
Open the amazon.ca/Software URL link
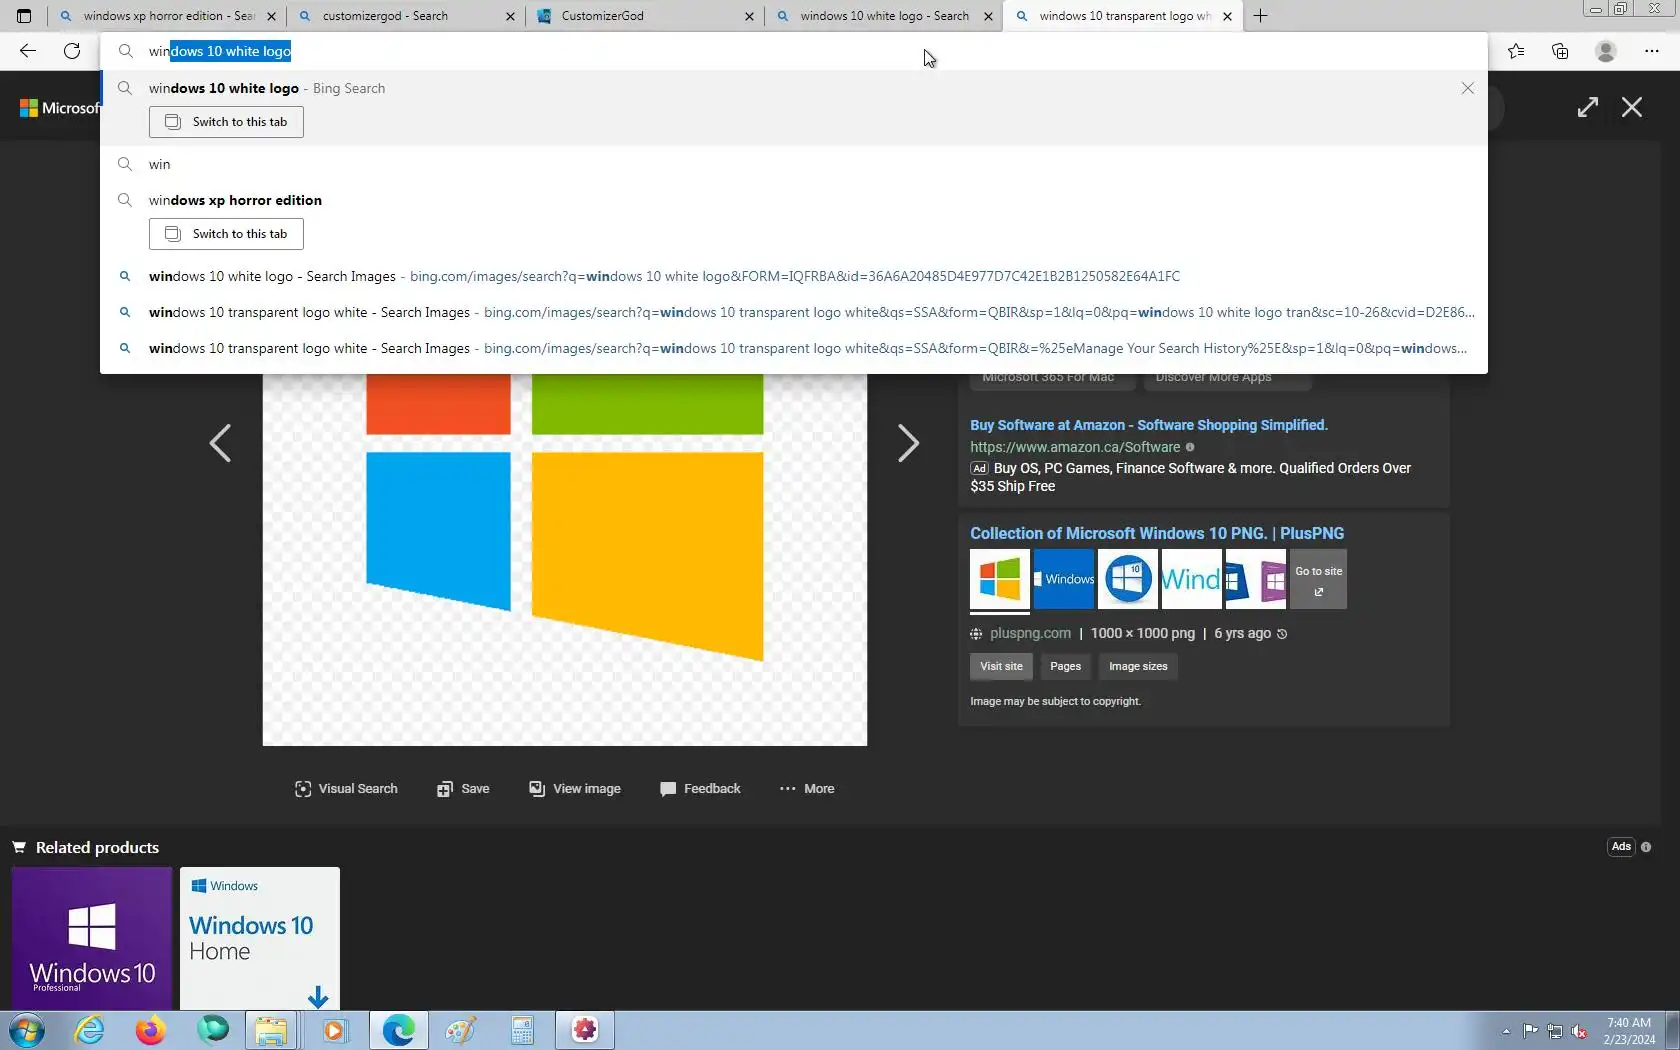[x=1075, y=447]
